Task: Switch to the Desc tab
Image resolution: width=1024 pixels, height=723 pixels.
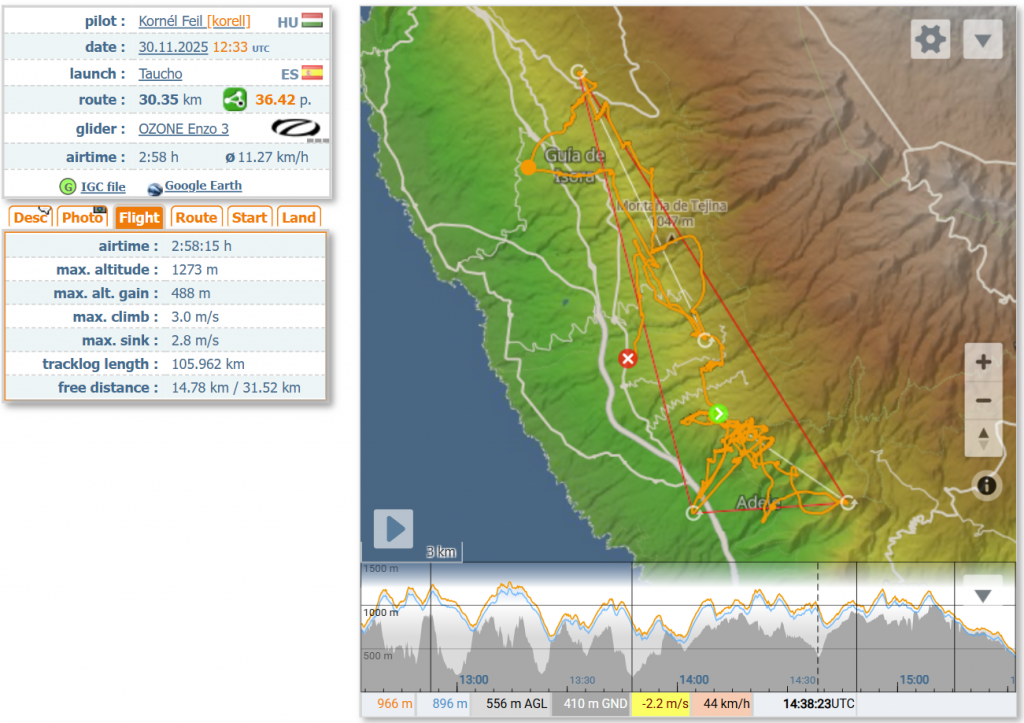Action: [30, 218]
